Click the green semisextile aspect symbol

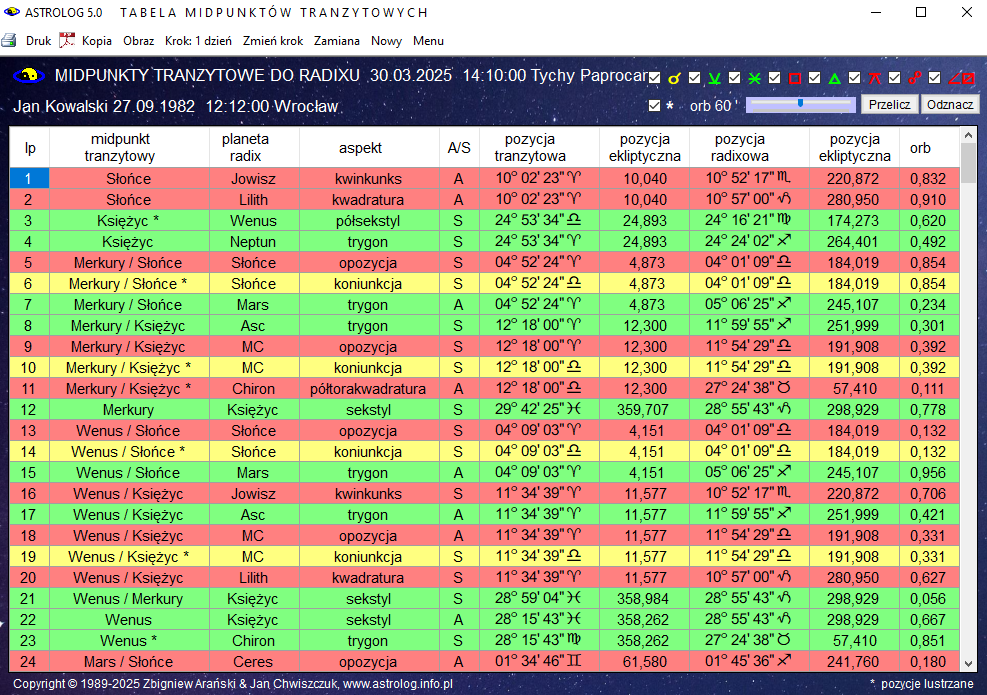pos(715,78)
